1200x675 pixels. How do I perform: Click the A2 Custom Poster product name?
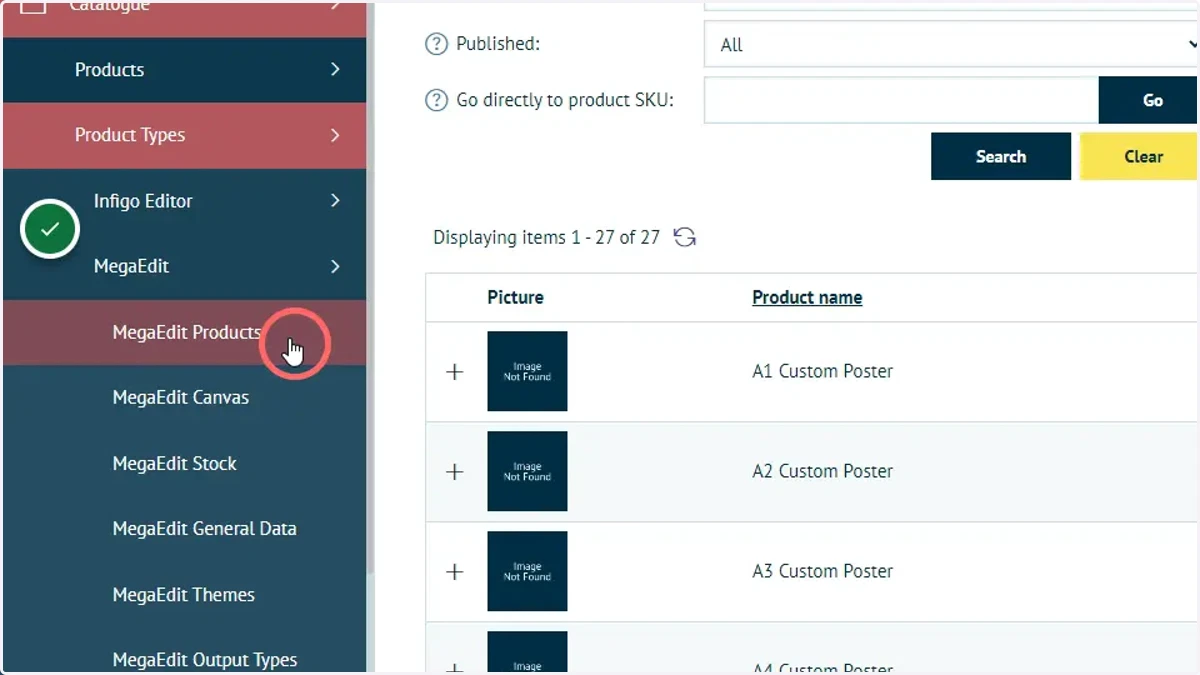tap(822, 471)
